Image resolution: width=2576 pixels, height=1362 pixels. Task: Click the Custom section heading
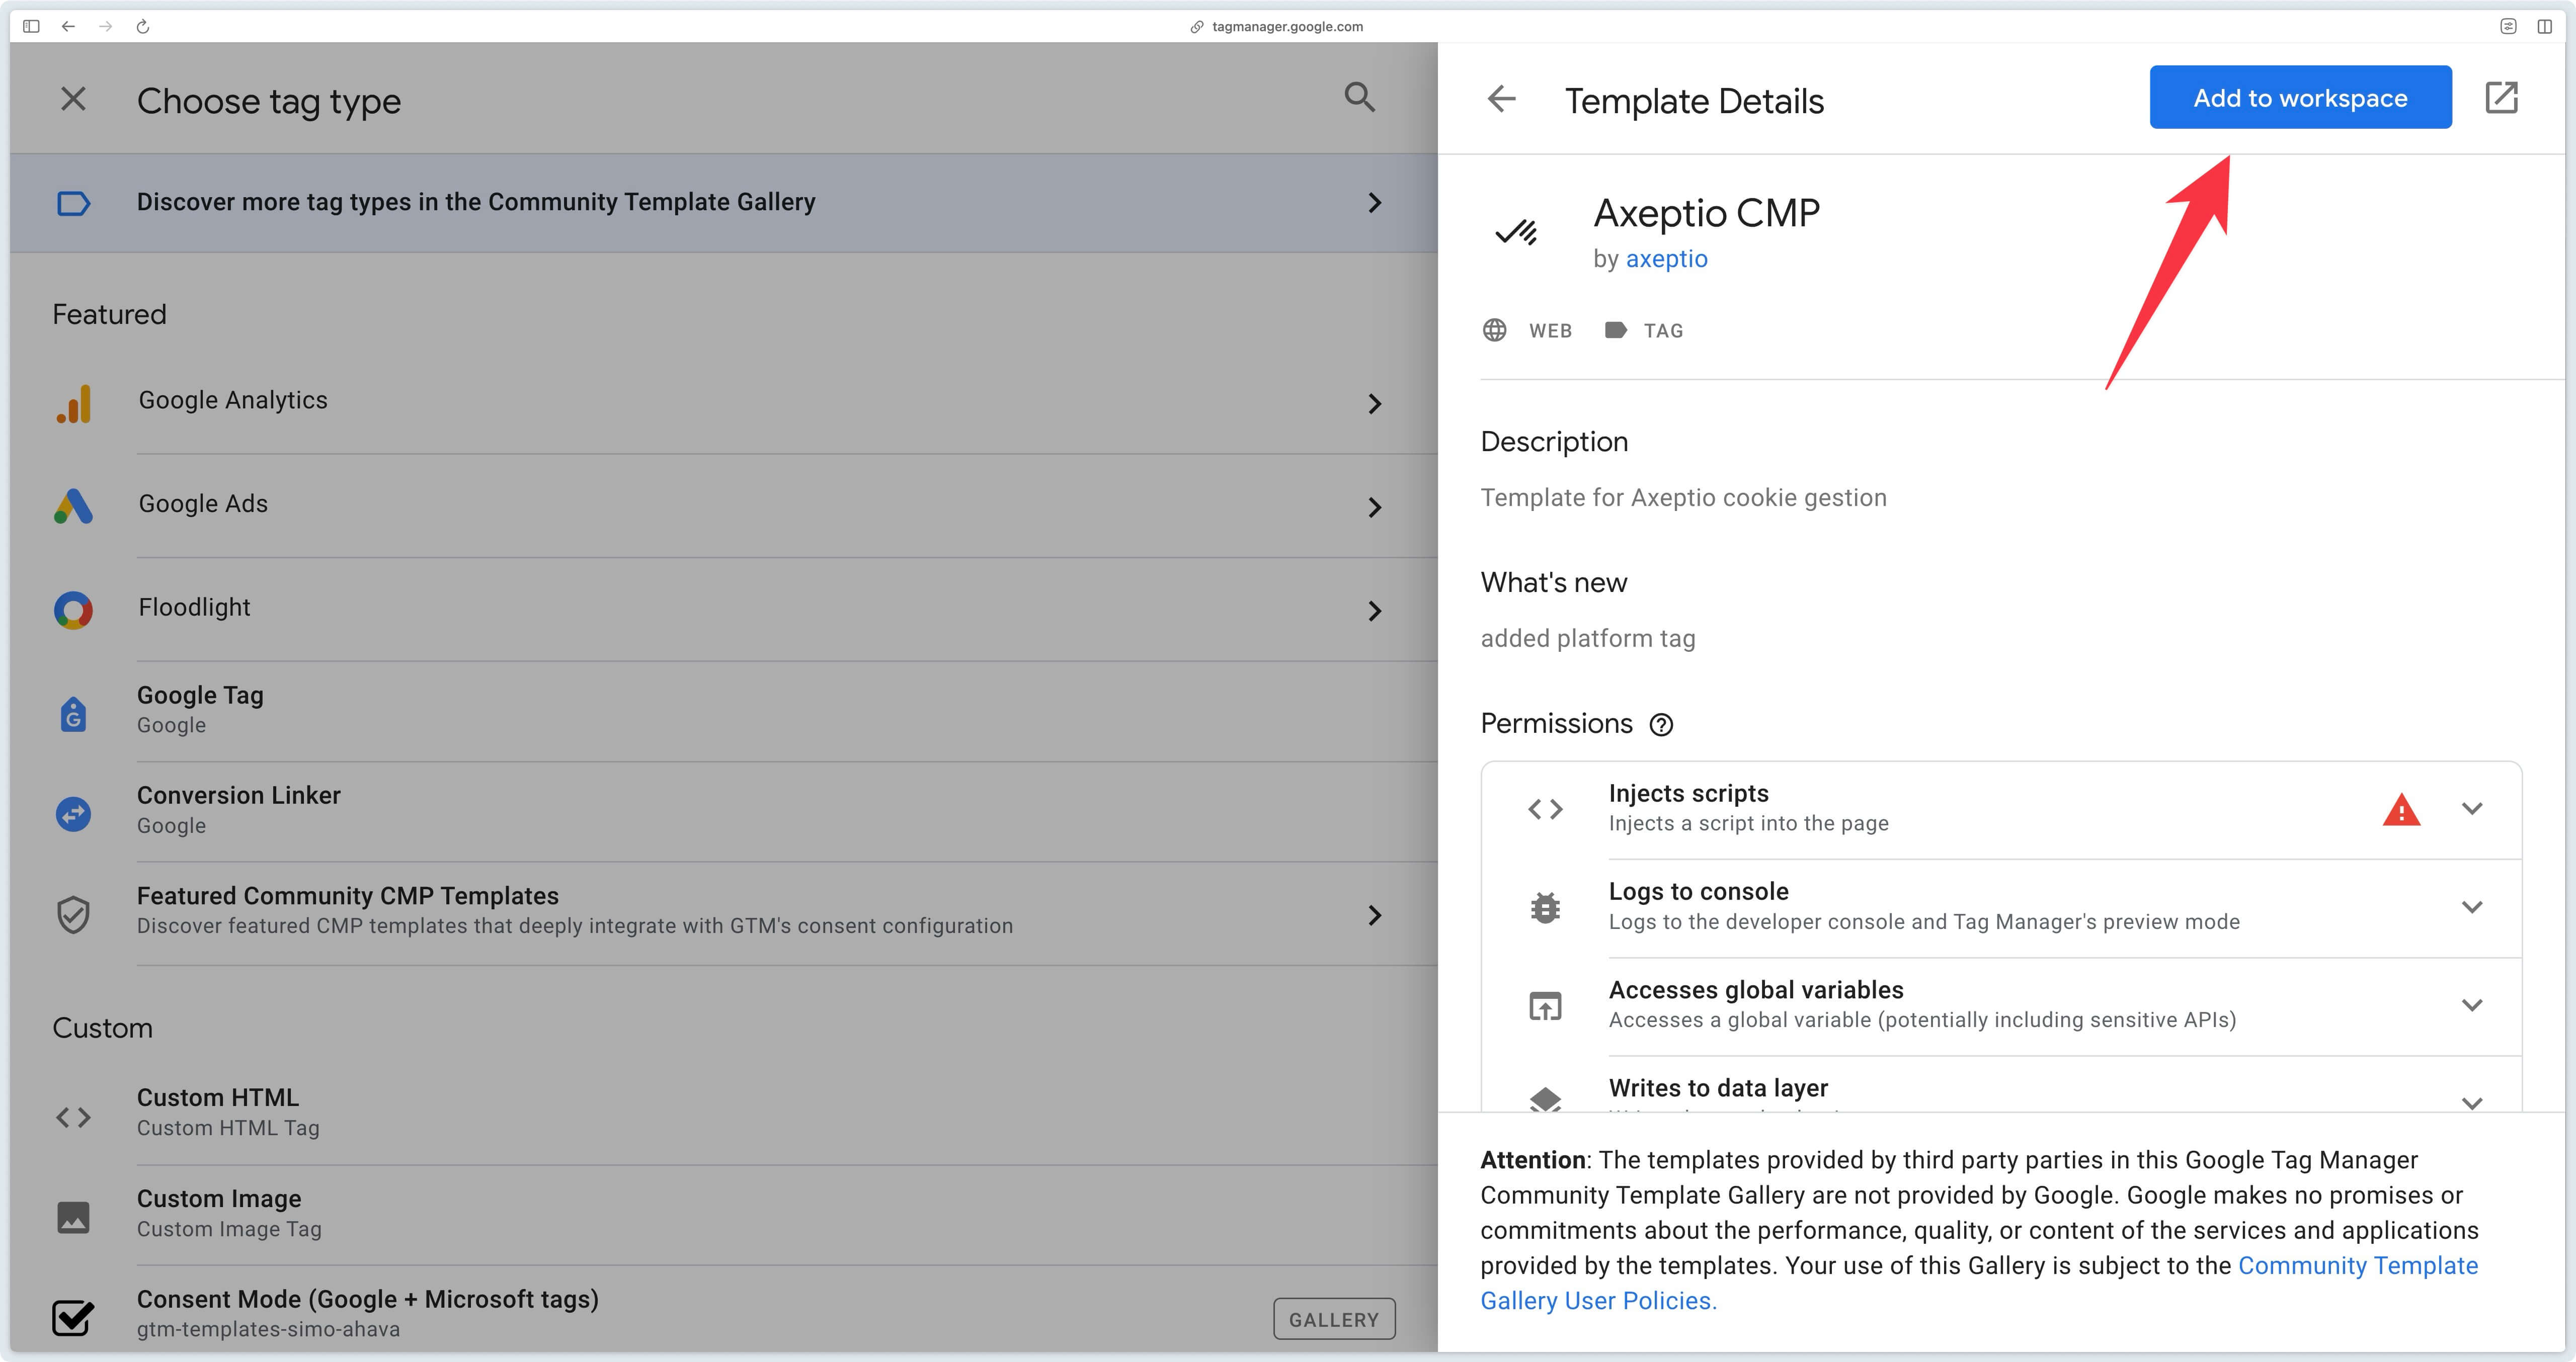point(102,1029)
